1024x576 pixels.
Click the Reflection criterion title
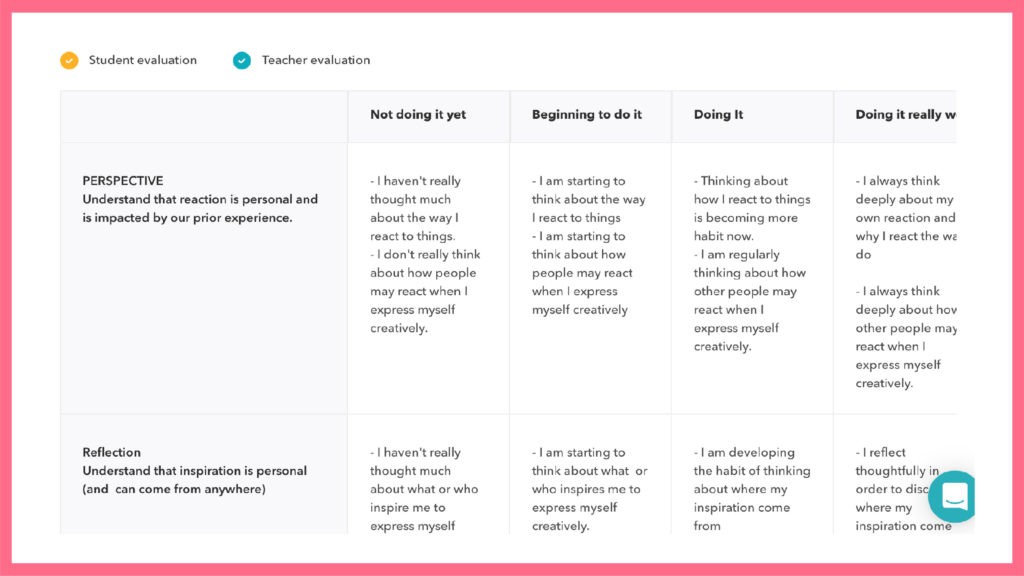(112, 452)
